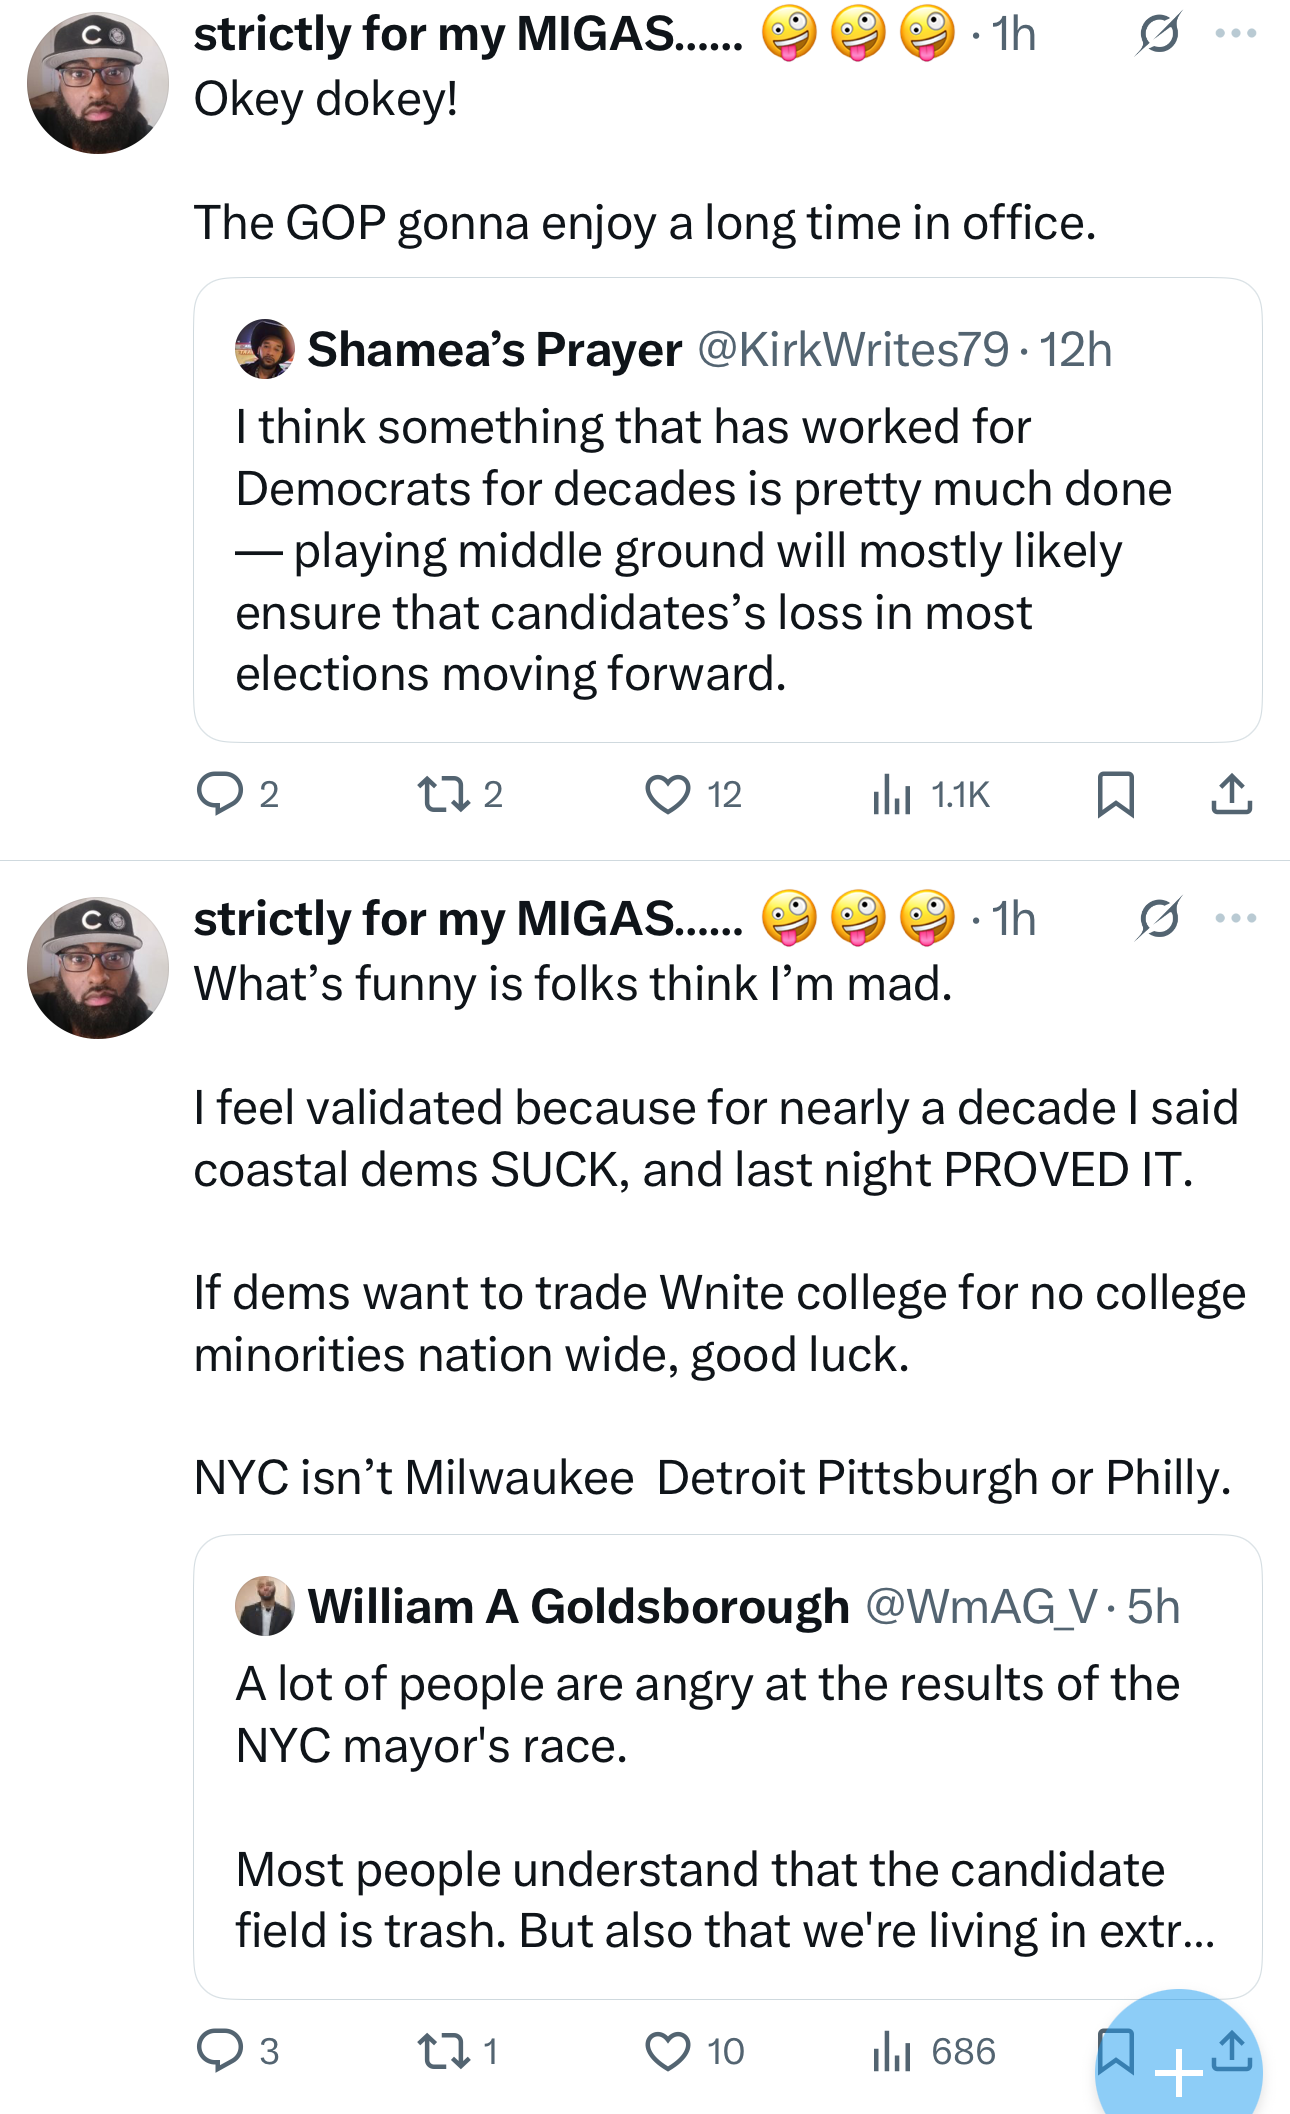Retweet the 'coastal dems SUCK' tweet
This screenshot has height=2114, width=1290.
pyautogui.click(x=443, y=2051)
